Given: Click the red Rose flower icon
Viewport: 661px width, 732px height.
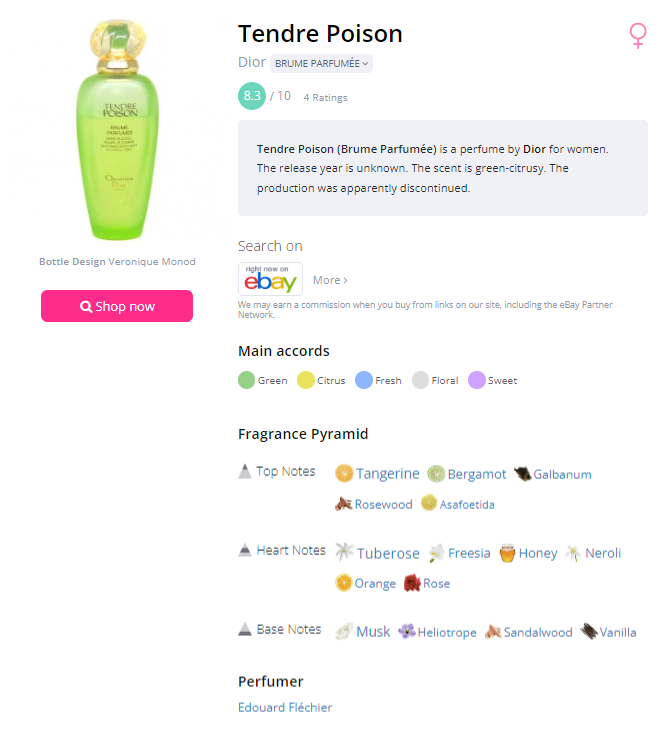Looking at the screenshot, I should (412, 583).
